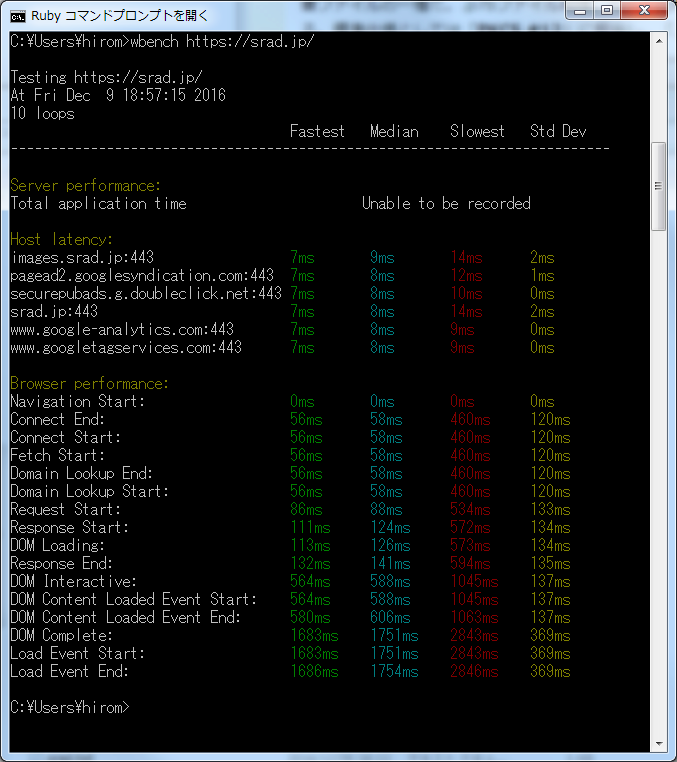Click the scrollbar up arrow
The image size is (677, 762).
(659, 41)
